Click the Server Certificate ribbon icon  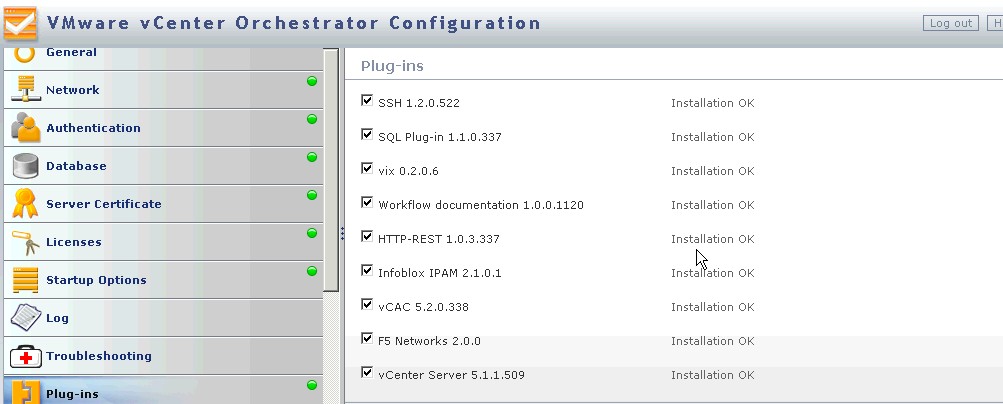(x=25, y=204)
